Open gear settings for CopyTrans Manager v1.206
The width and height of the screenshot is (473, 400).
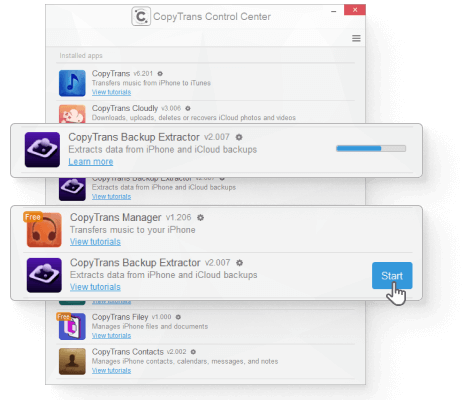coord(200,218)
